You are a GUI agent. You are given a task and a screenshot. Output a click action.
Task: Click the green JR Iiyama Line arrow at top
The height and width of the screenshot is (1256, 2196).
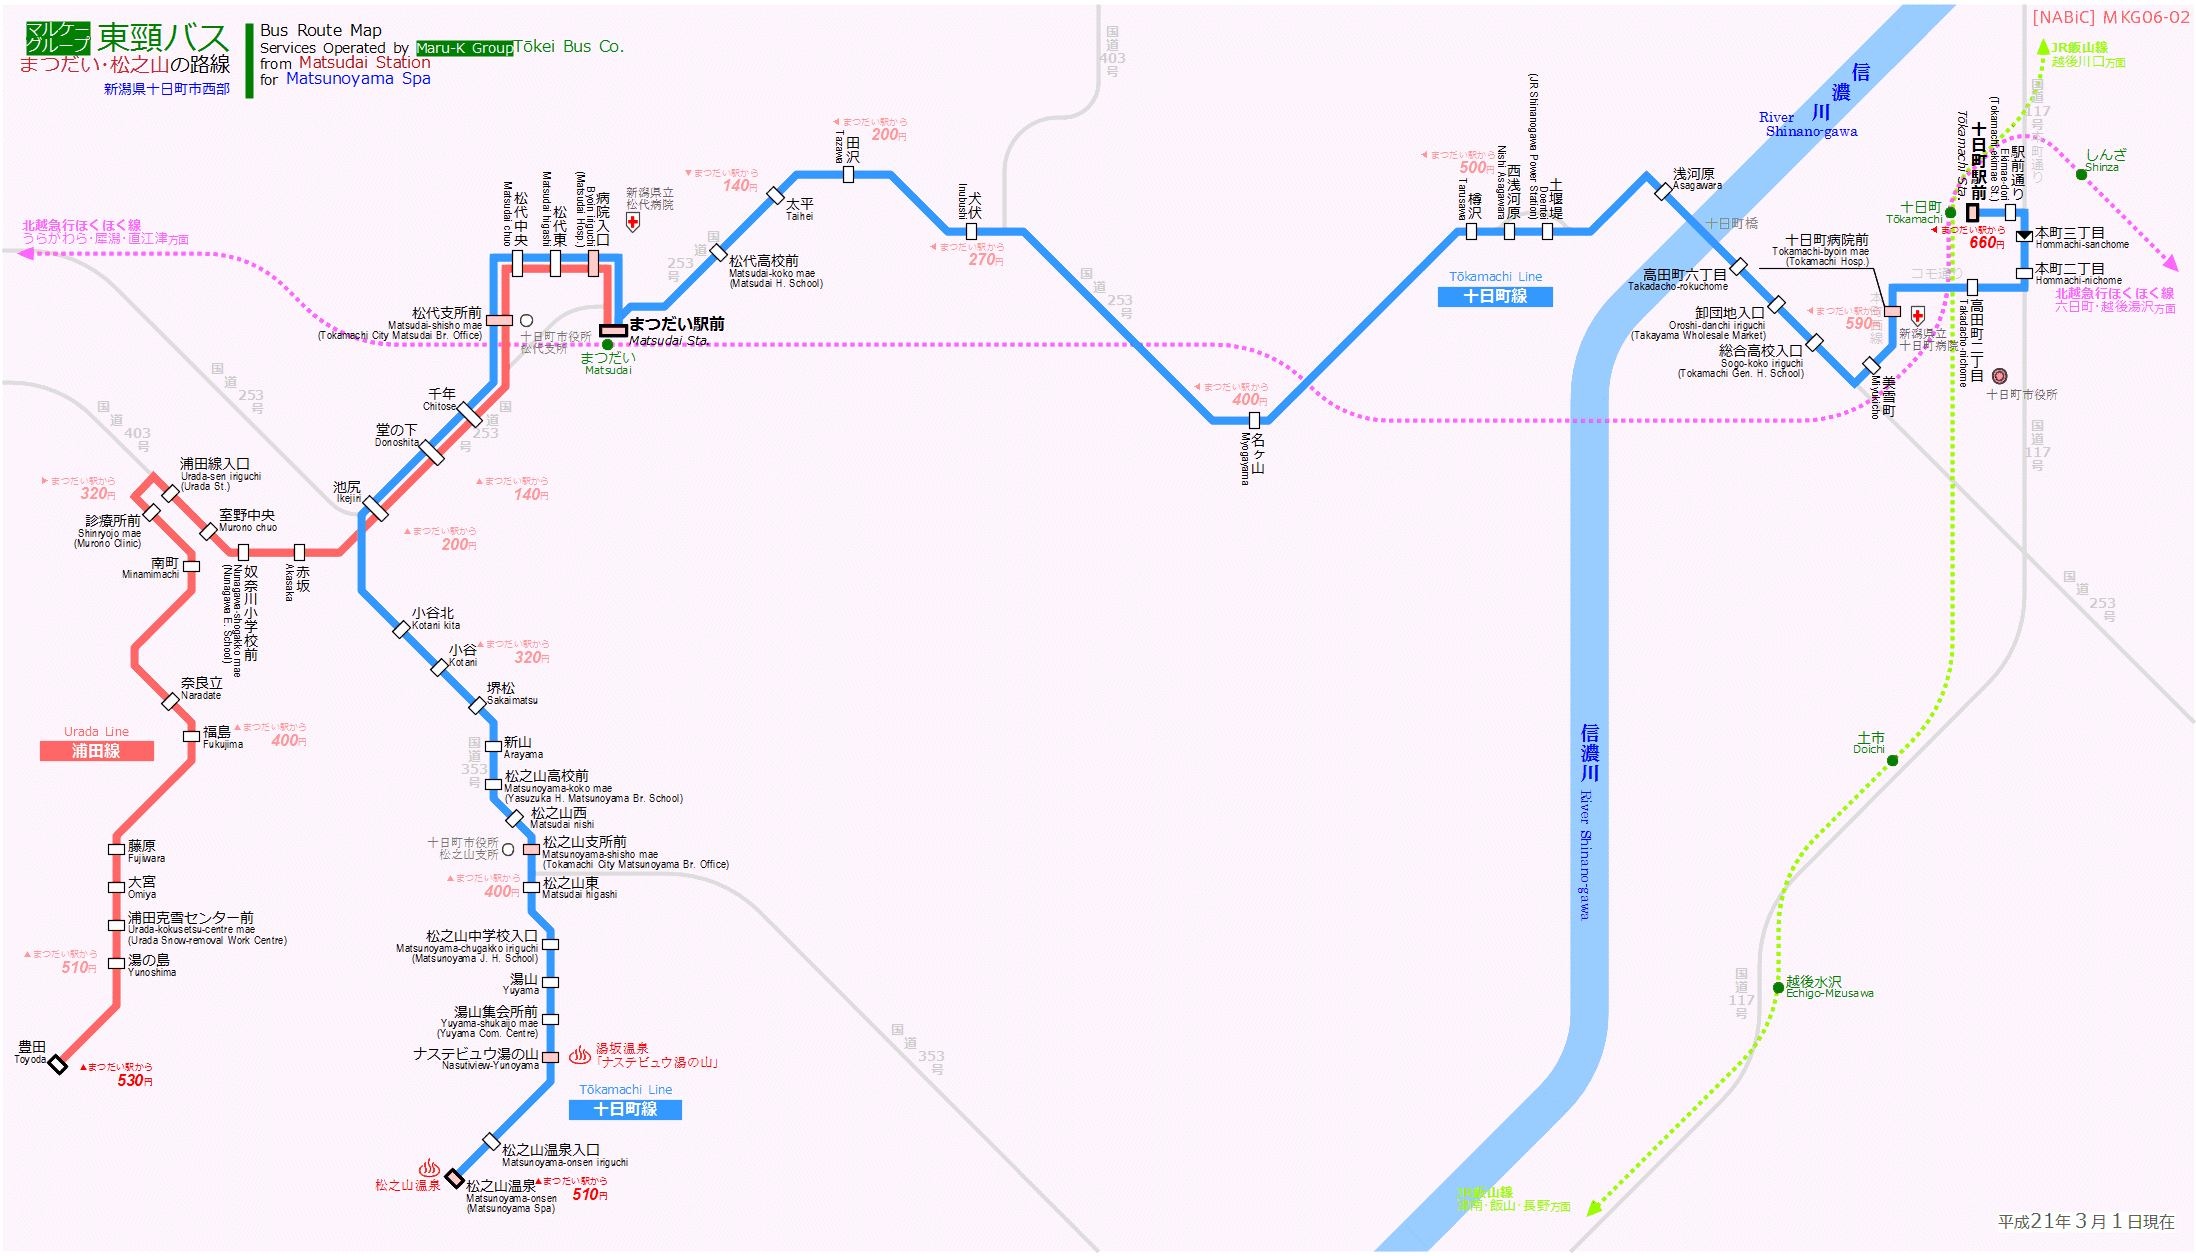(x=2043, y=47)
